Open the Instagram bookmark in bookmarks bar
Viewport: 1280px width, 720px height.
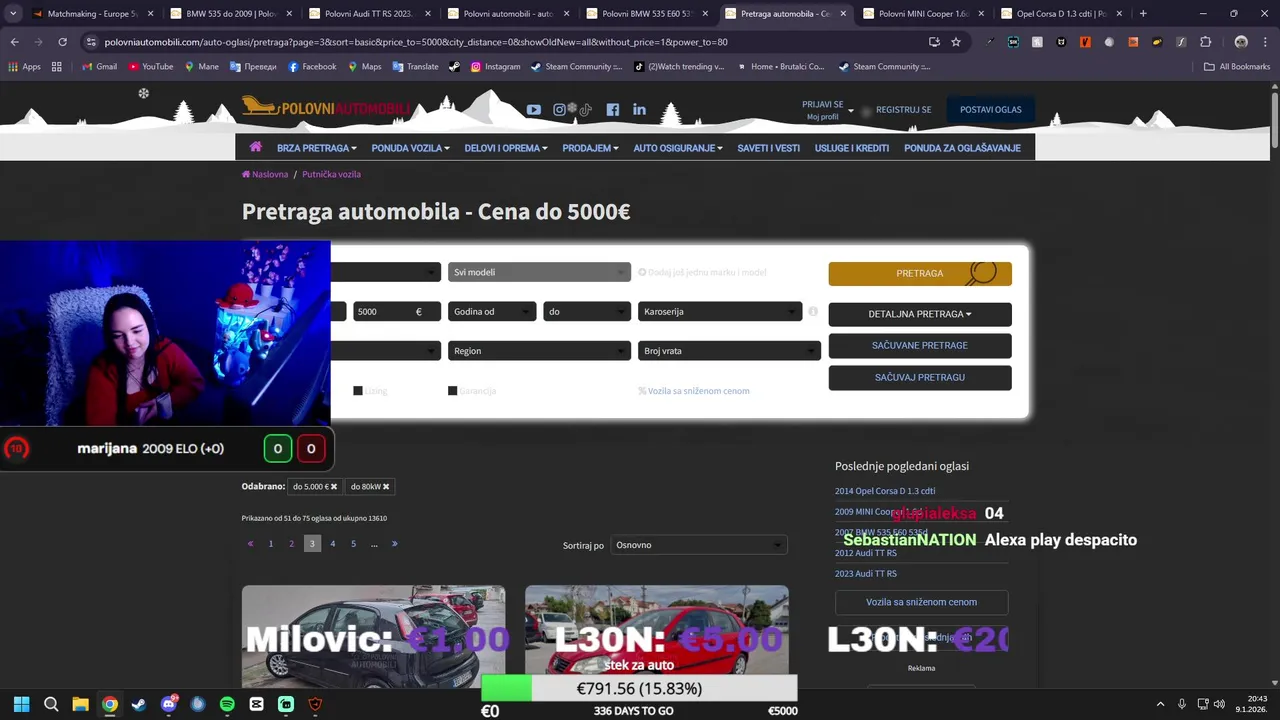[495, 67]
